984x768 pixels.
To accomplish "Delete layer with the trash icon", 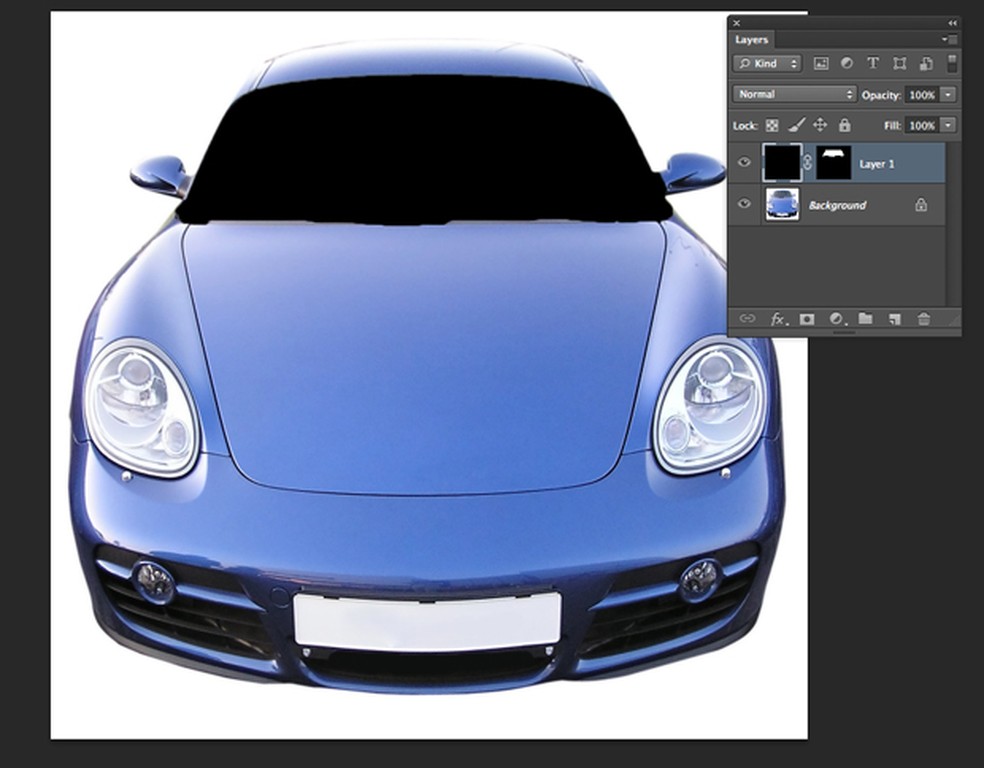I will pos(924,319).
